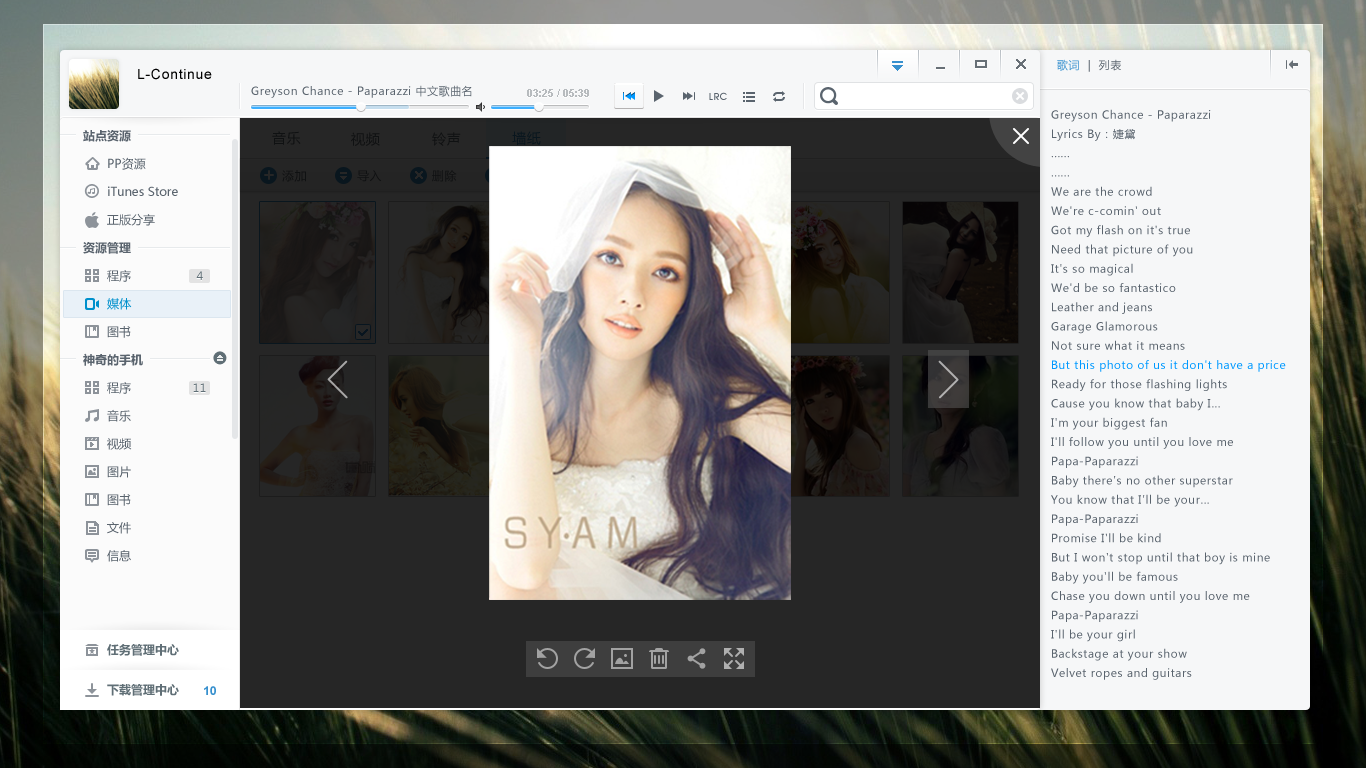Click lyric 'Velvet ropes and guitars'
This screenshot has height=768, width=1366.
pos(1121,673)
